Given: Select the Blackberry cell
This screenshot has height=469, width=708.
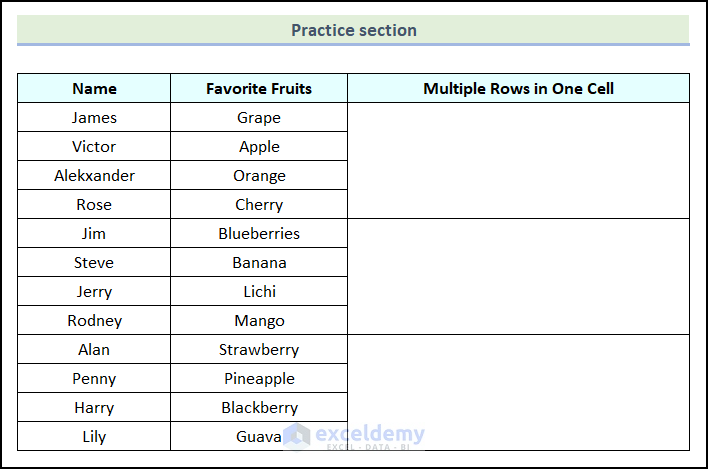Looking at the screenshot, I should [x=259, y=407].
